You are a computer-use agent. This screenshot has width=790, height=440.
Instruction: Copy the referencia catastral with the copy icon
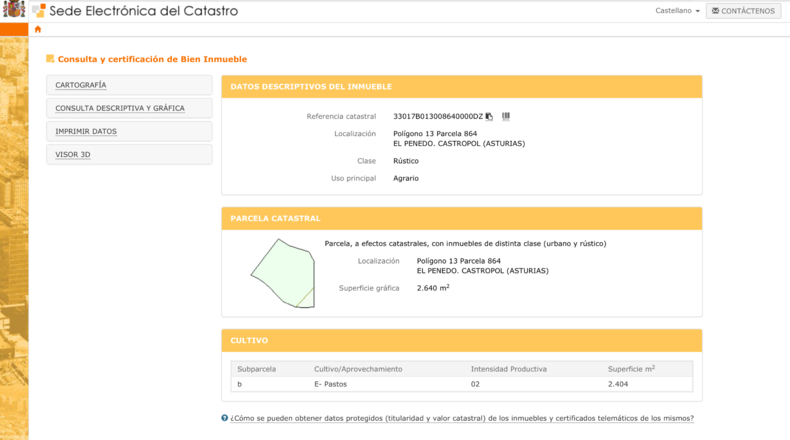point(489,116)
